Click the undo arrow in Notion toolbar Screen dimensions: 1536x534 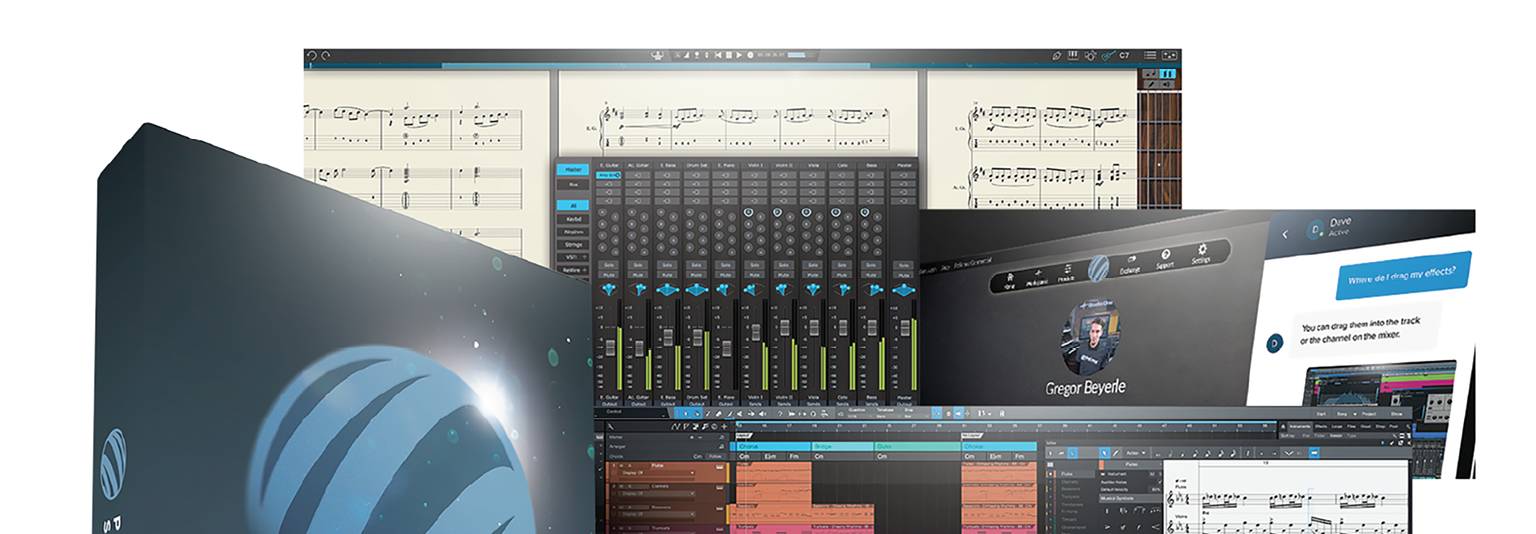click(311, 56)
